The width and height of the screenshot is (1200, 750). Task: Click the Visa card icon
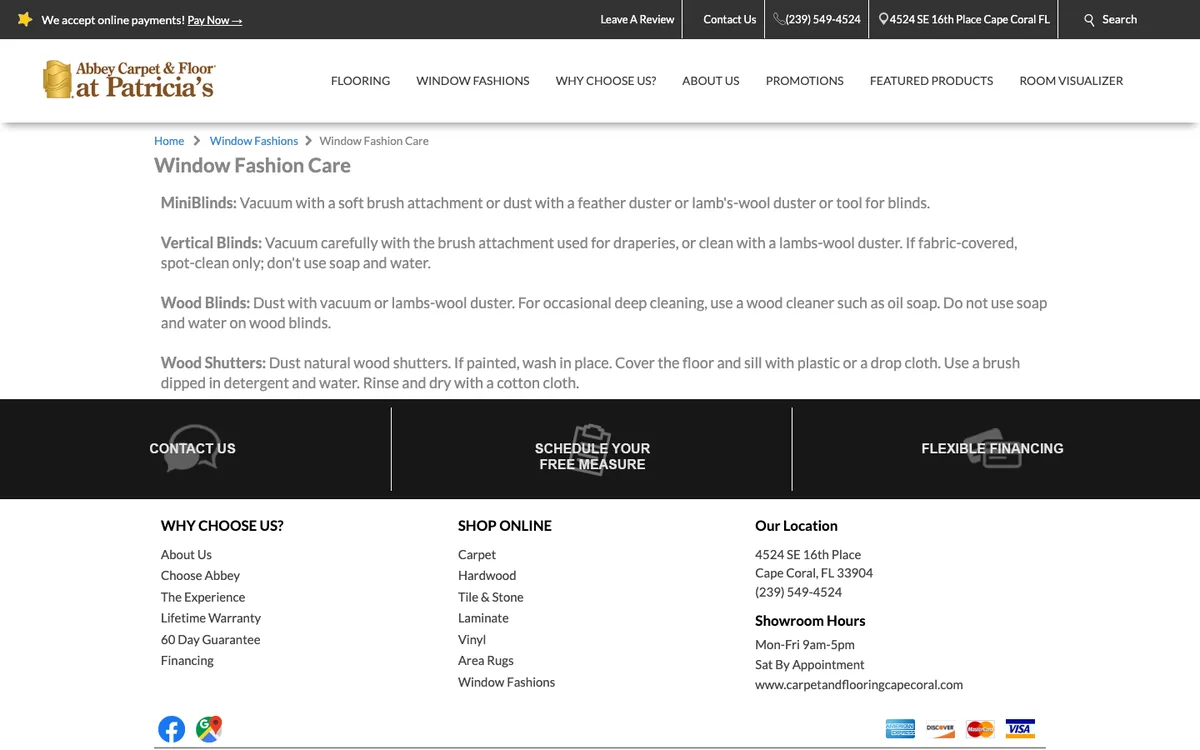[1020, 729]
